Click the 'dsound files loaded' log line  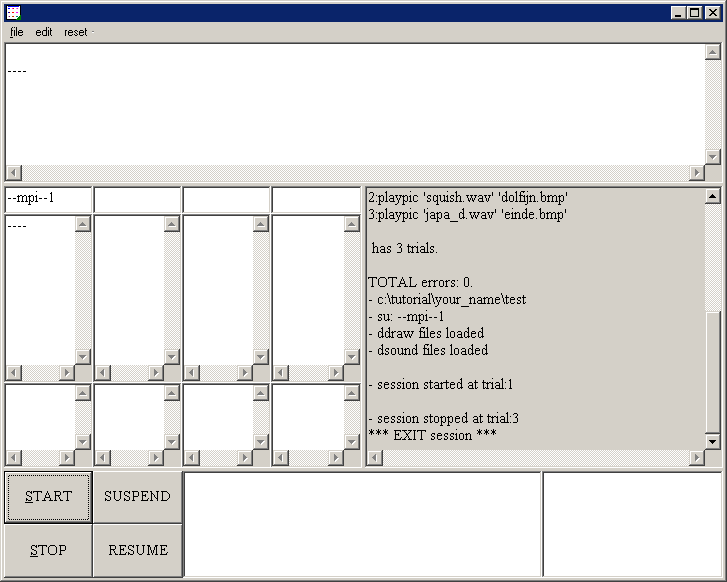point(428,350)
